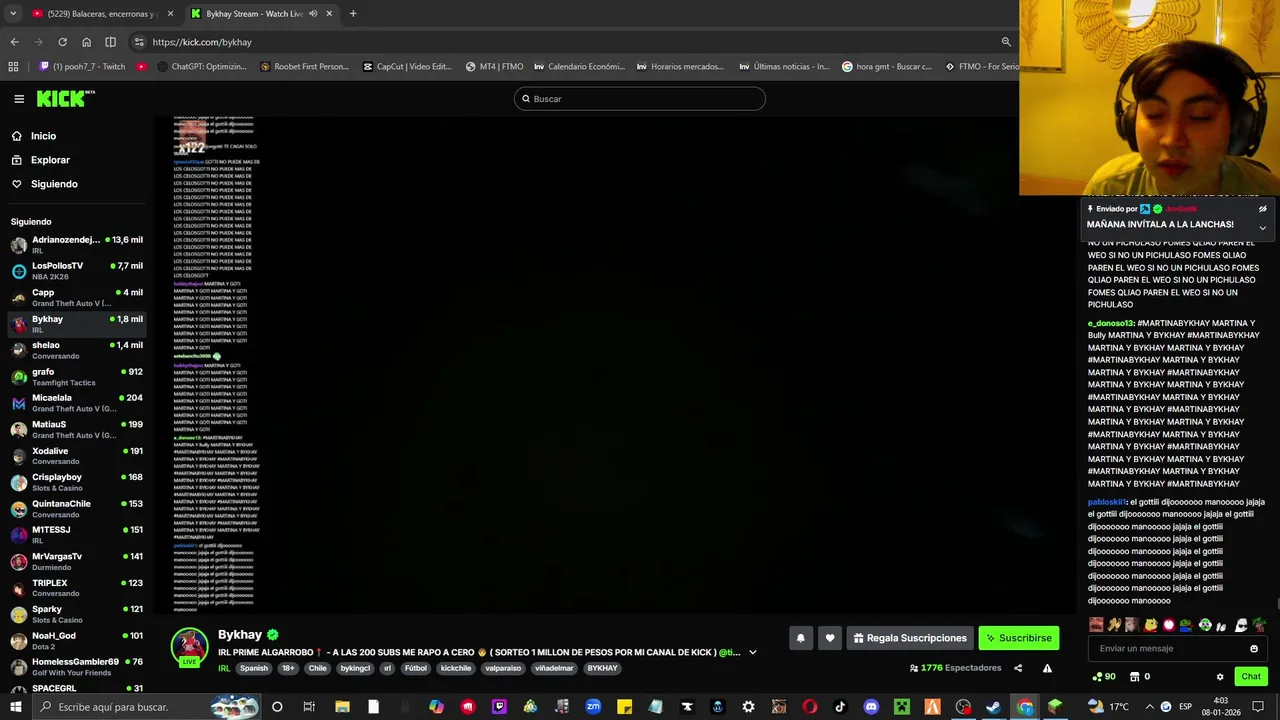Click the green Suscribirse button
The image size is (1280, 720).
pos(1018,638)
